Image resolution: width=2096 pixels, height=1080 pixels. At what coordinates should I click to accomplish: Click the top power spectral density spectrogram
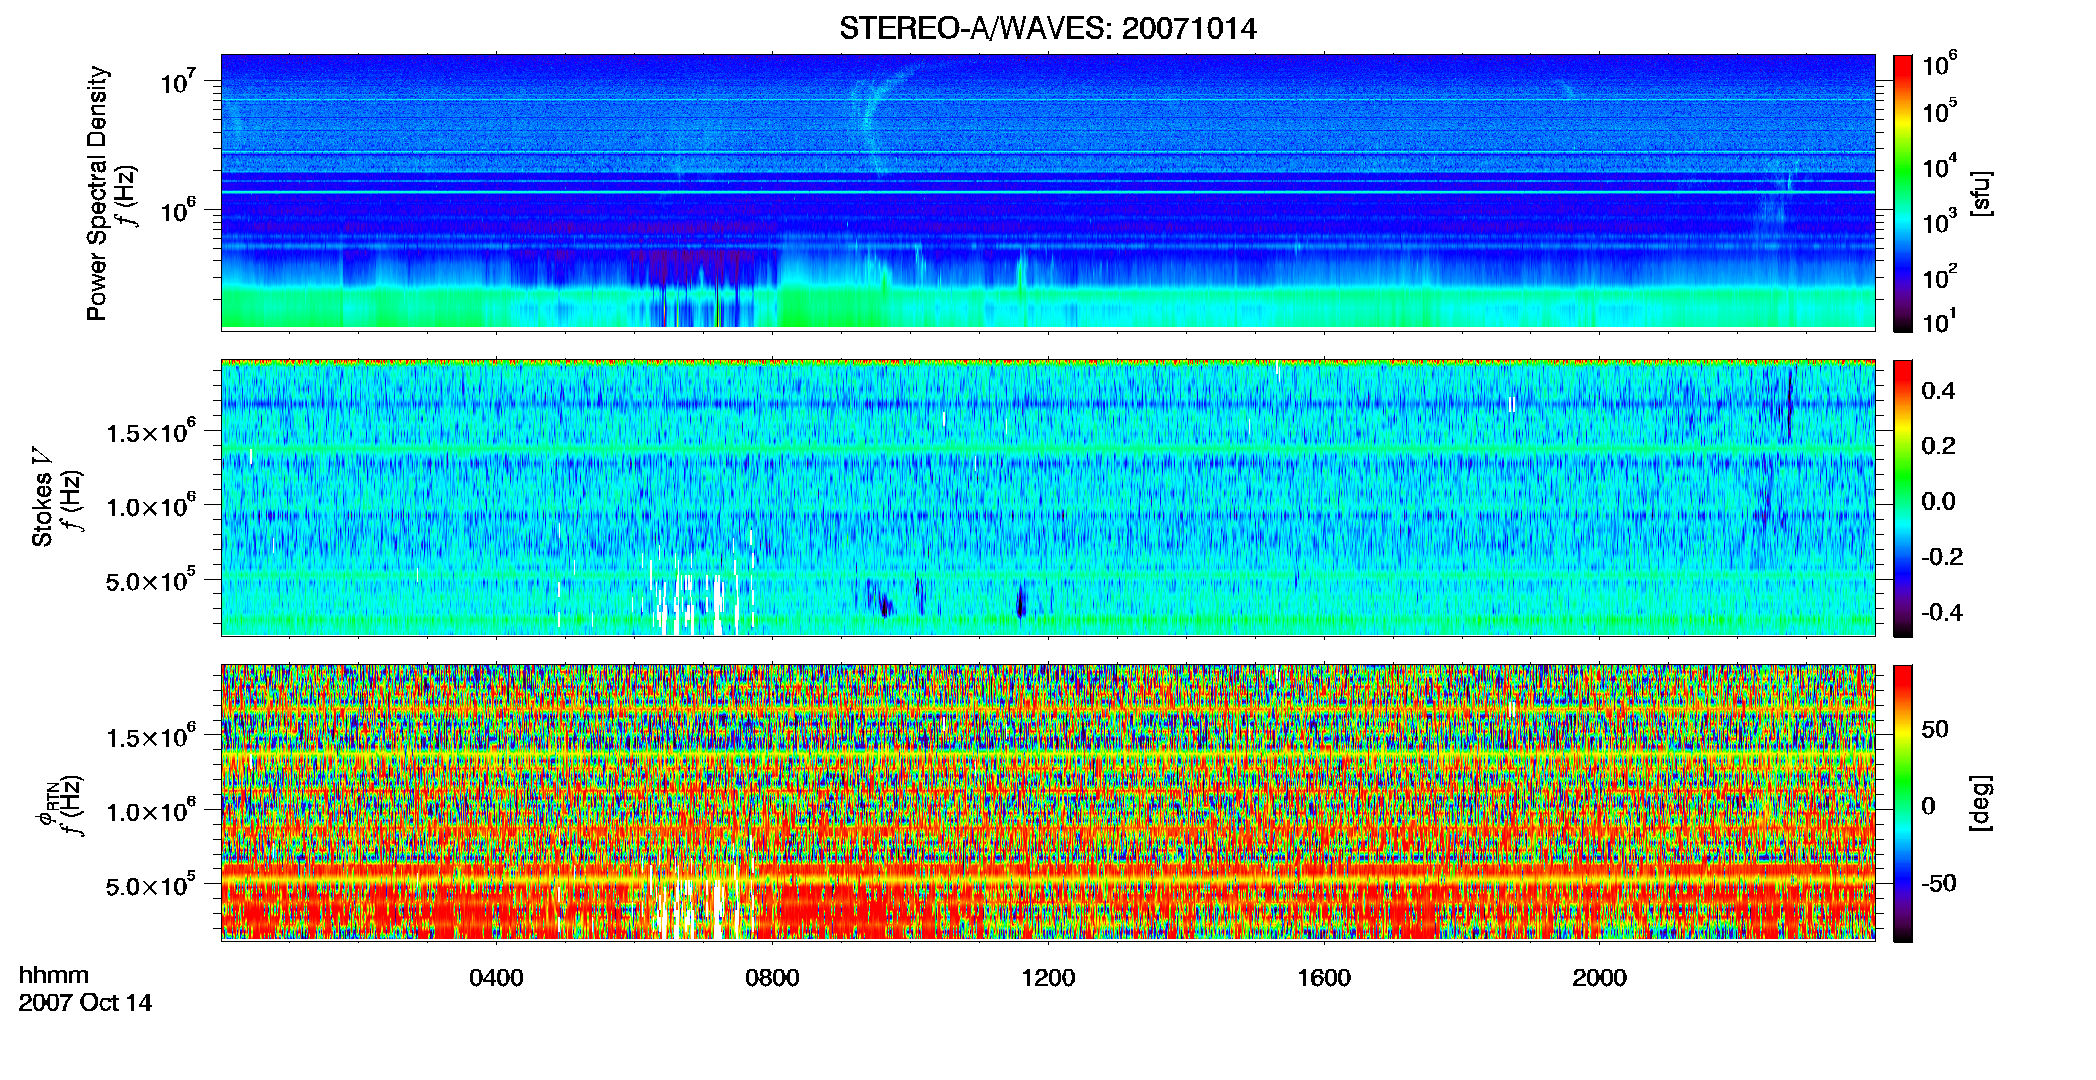1048,192
